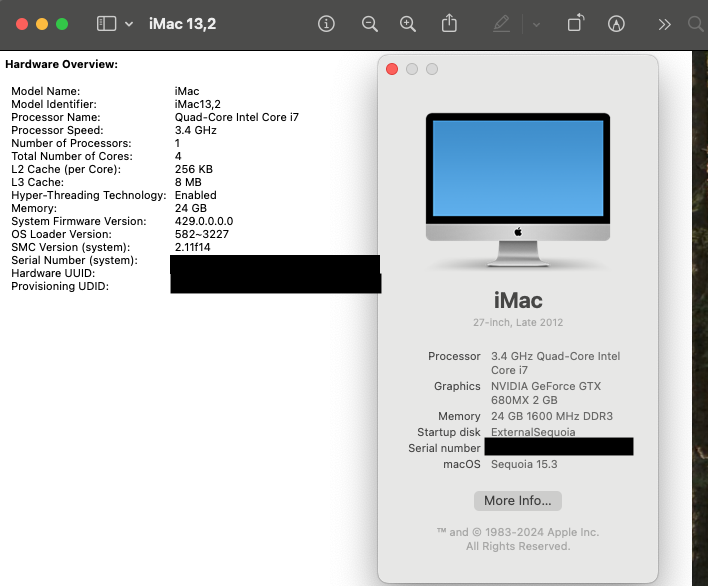Image resolution: width=708 pixels, height=586 pixels.
Task: Click the Model Identifier value iMac13,2
Action: click(197, 104)
